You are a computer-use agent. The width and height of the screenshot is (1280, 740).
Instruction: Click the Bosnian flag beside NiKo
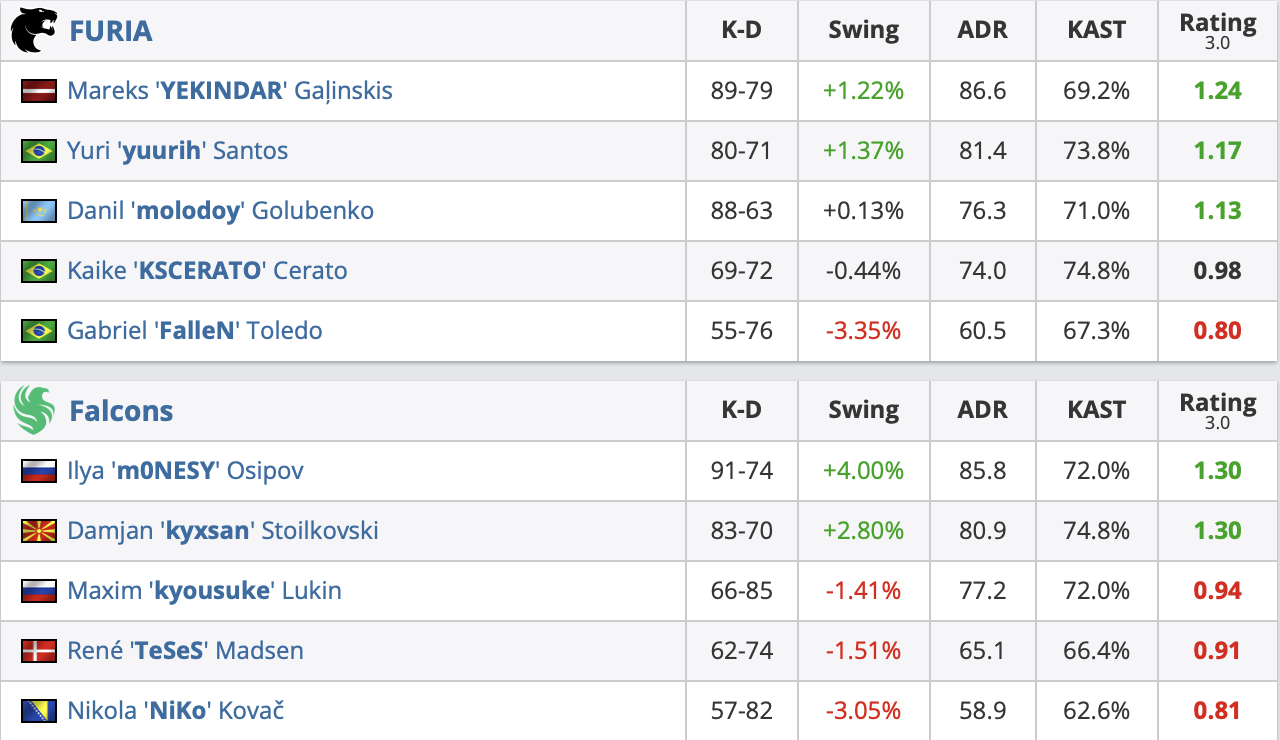(38, 711)
